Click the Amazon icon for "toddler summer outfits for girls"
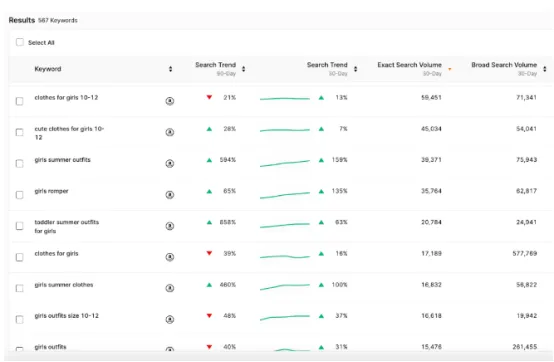The width and height of the screenshot is (554, 362). click(x=170, y=226)
